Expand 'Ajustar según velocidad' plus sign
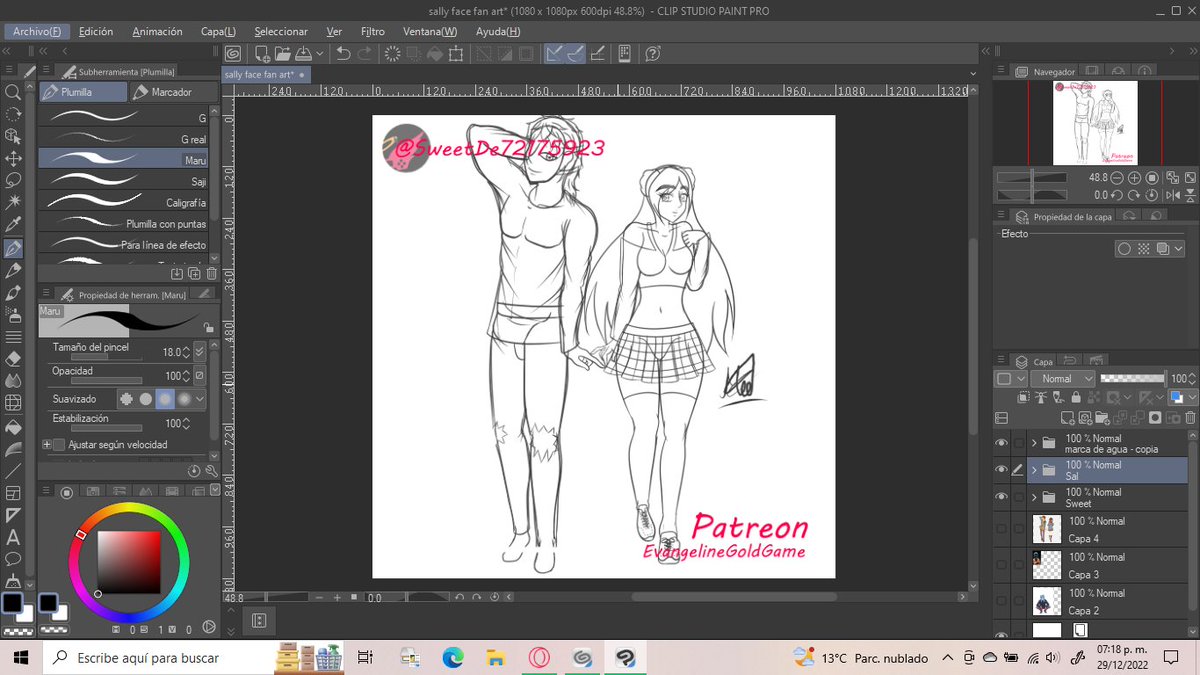The width and height of the screenshot is (1200, 675). tap(46, 444)
